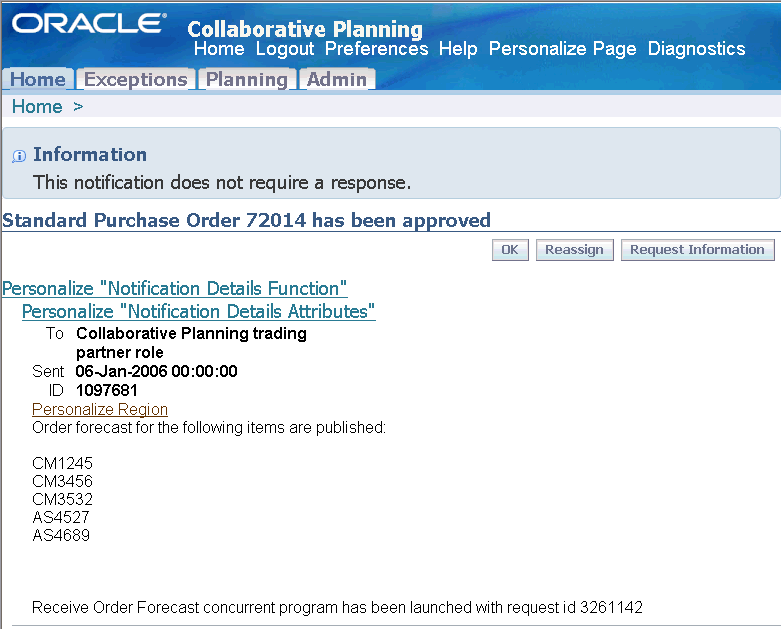Click the text 'This notification does not require a response.'

click(x=222, y=183)
